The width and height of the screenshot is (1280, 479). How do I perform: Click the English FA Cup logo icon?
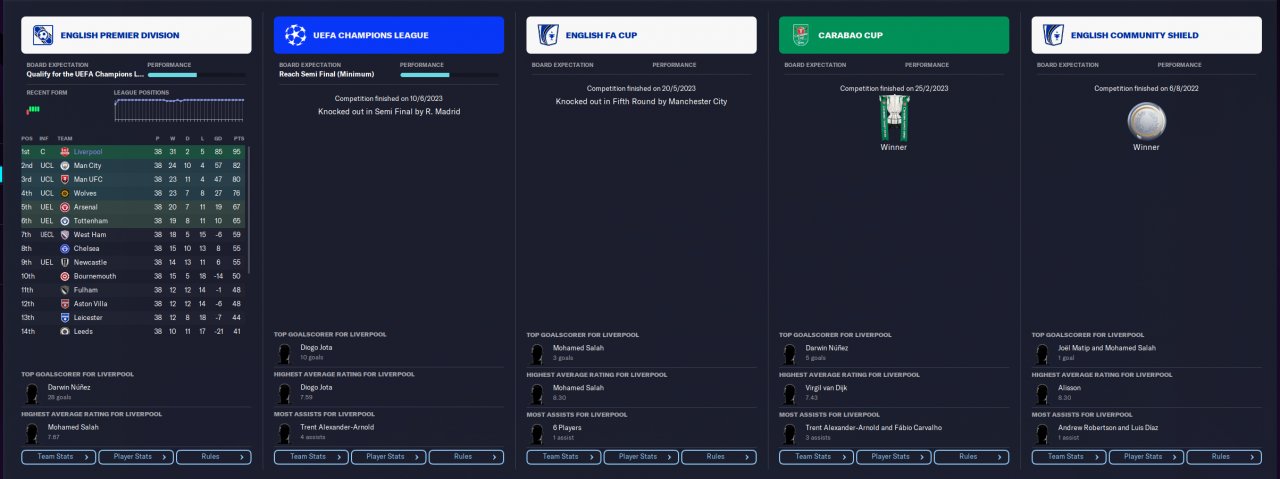(x=548, y=35)
